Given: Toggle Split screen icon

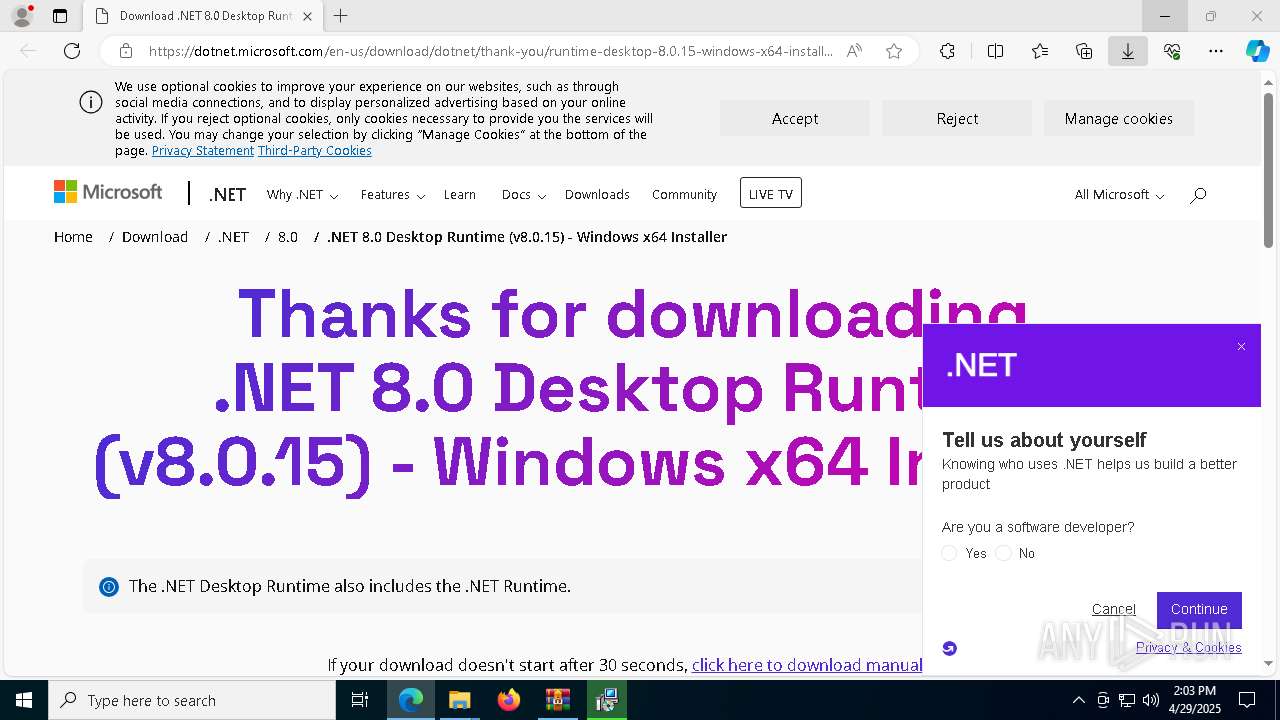Looking at the screenshot, I should point(995,51).
